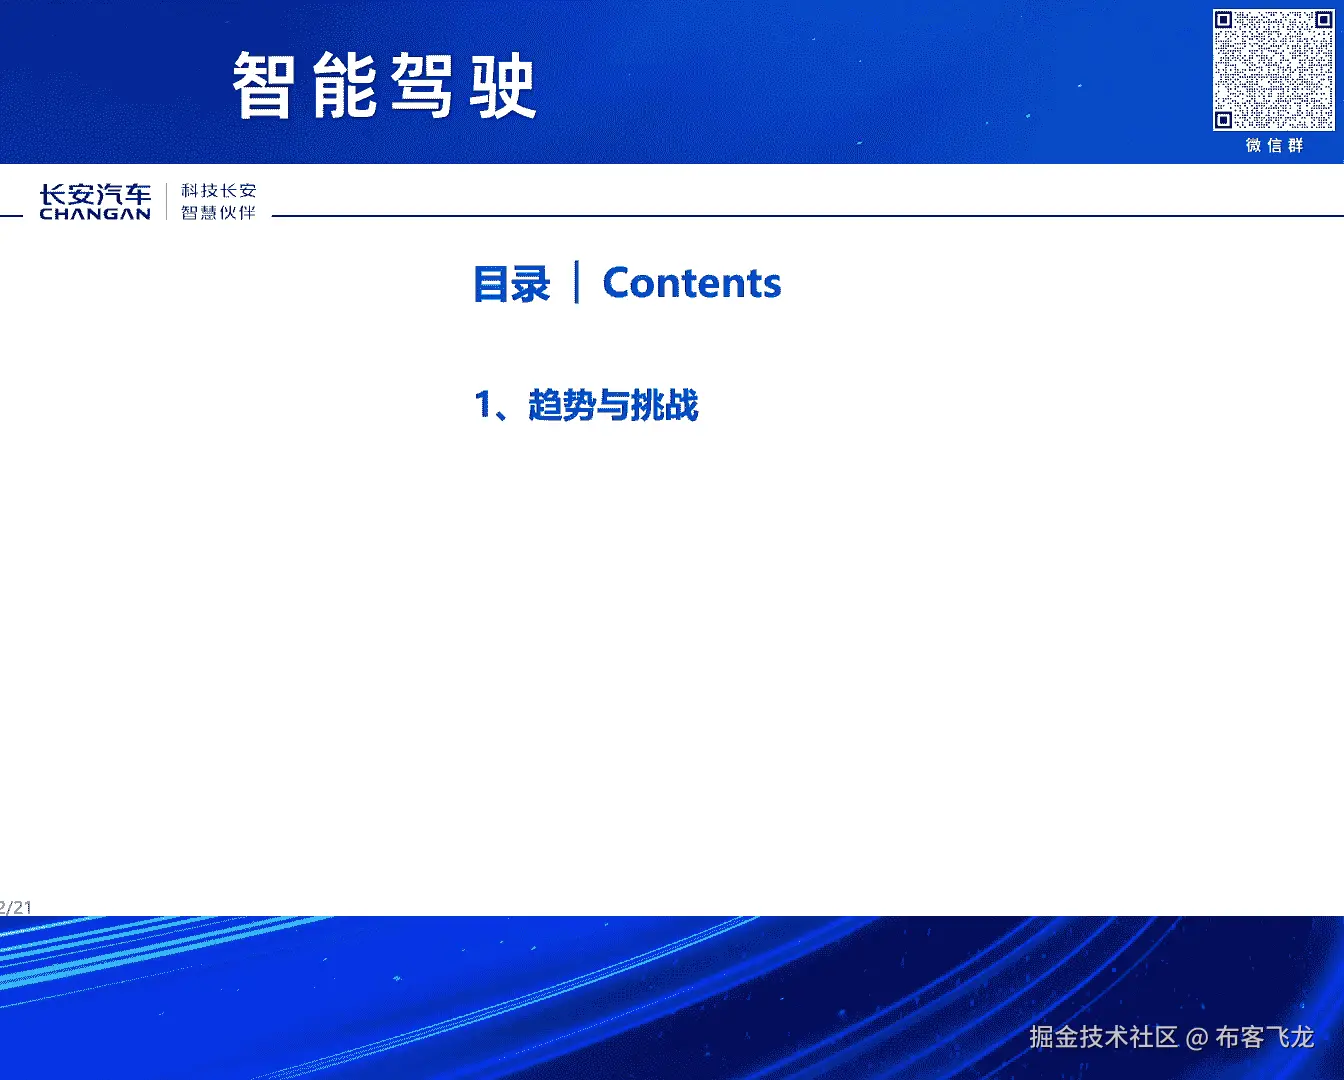Click the 科技长安 智慧伙伴 slogan
This screenshot has height=1080, width=1344.
point(219,201)
